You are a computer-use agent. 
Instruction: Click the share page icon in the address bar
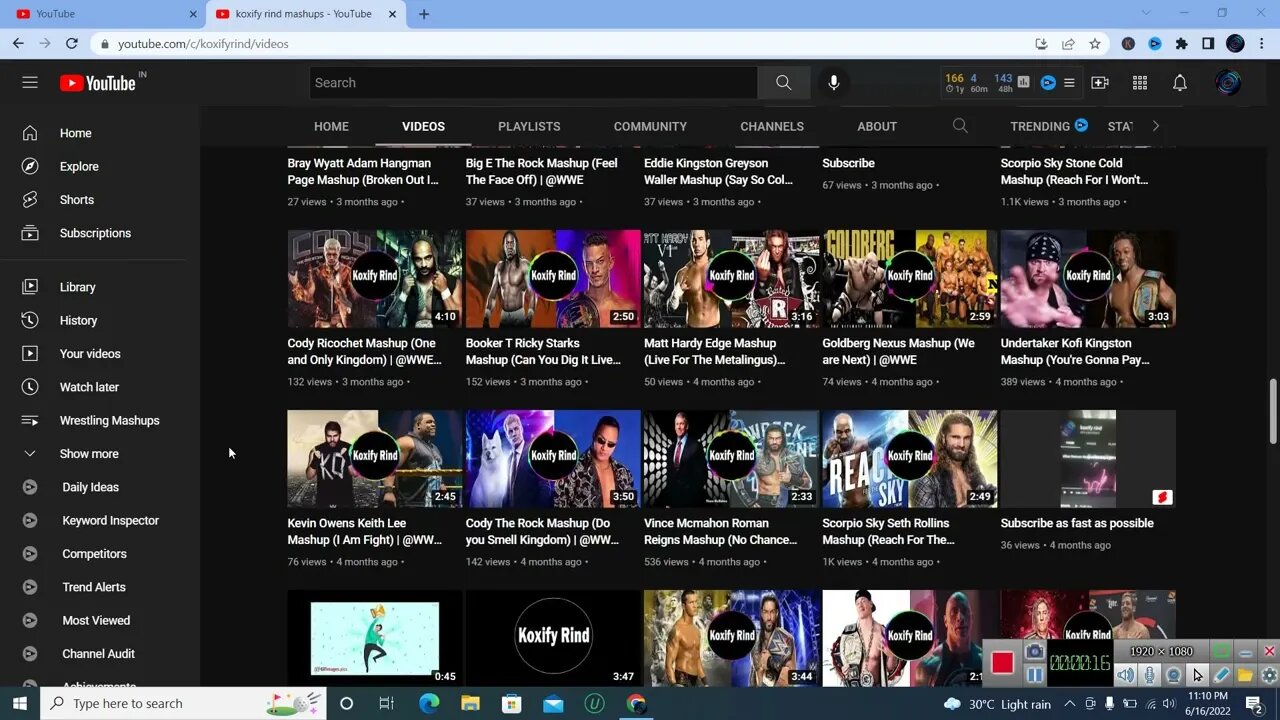click(1068, 44)
